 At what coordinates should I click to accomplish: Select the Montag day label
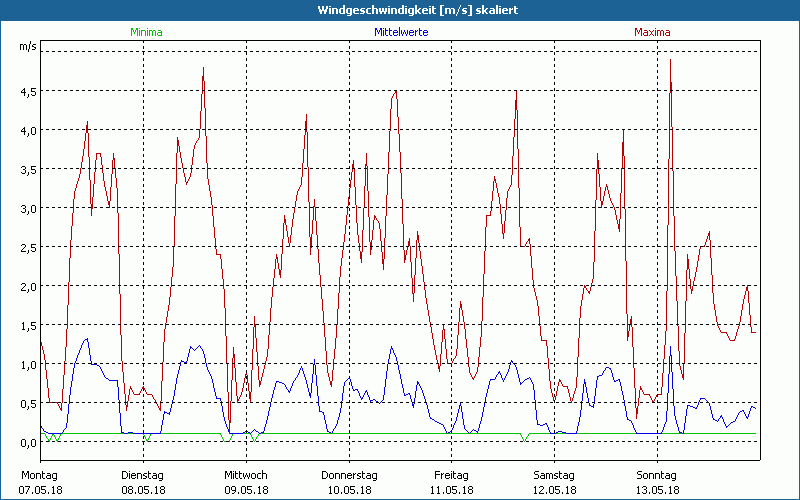(x=39, y=475)
